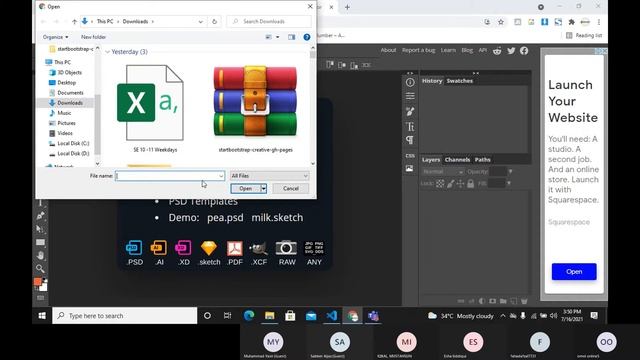The height and width of the screenshot is (360, 640).
Task: Click New folder in the Open dialog
Action: 93,37
